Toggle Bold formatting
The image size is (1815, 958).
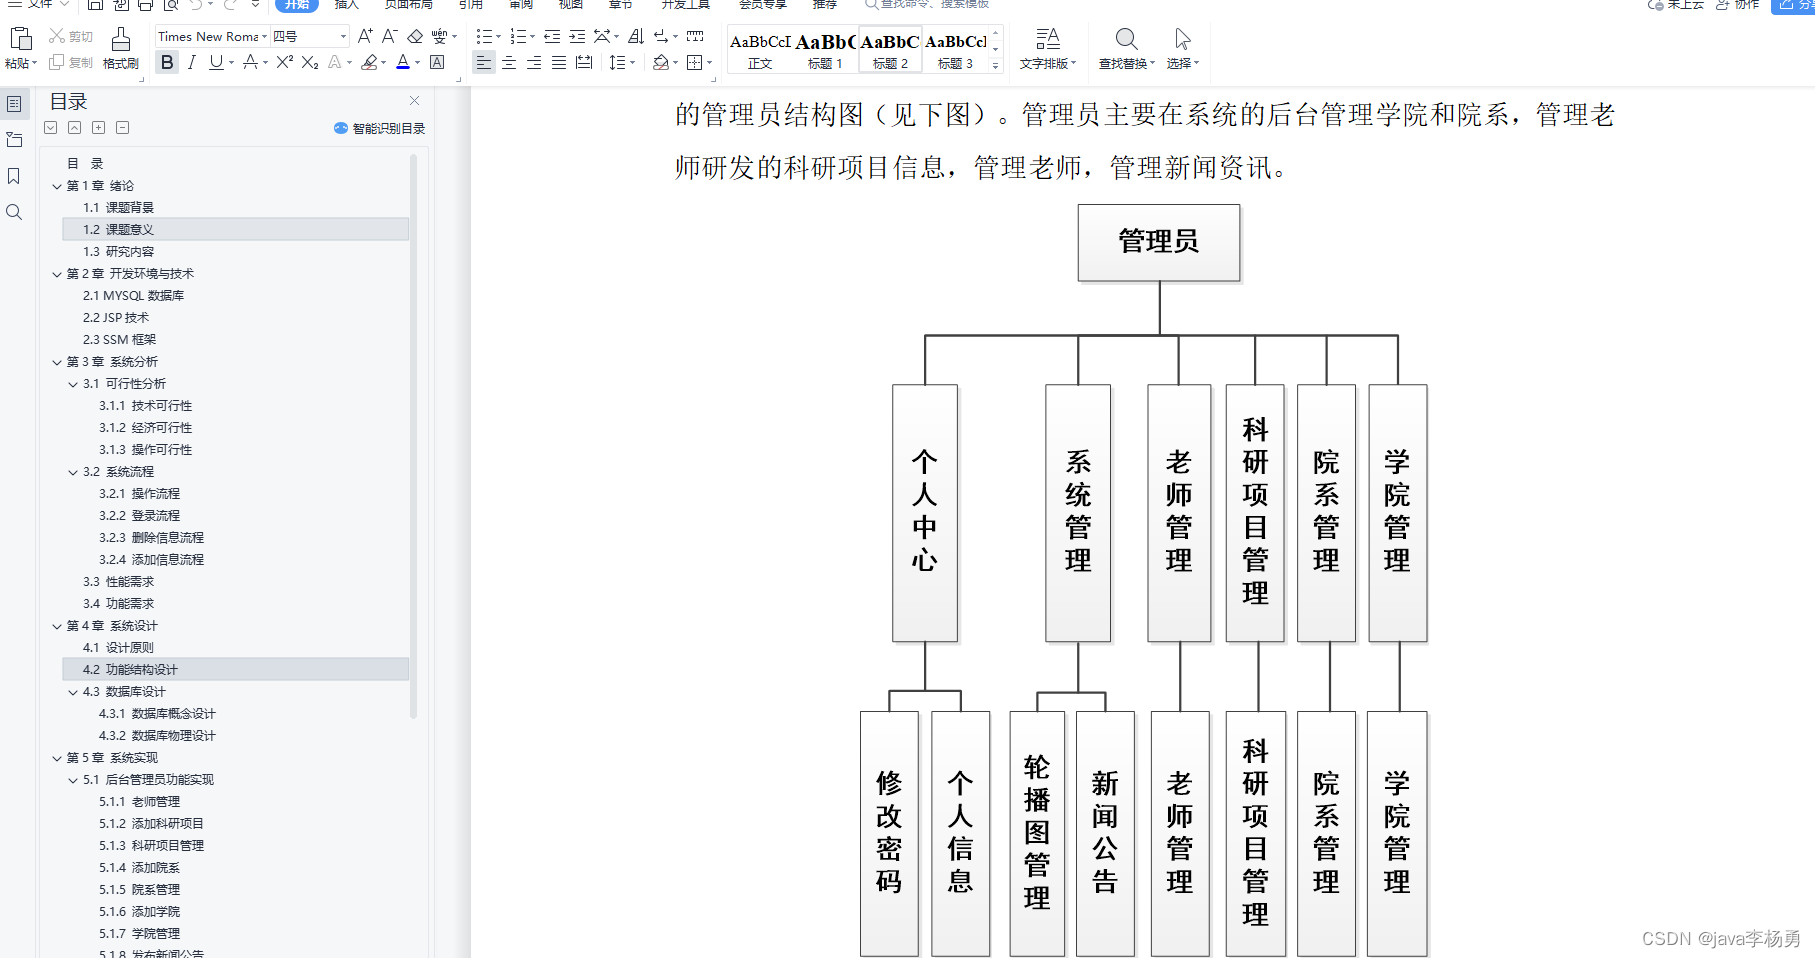(167, 62)
